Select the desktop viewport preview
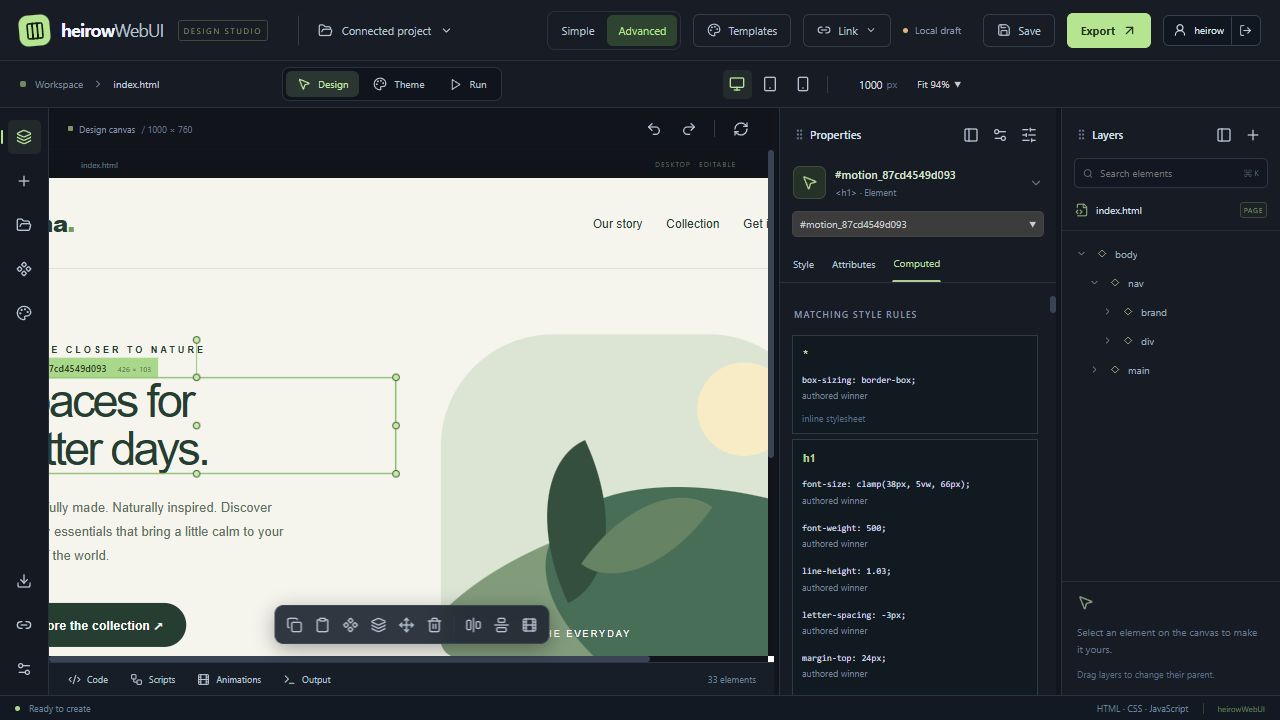1280x720 pixels. (737, 85)
